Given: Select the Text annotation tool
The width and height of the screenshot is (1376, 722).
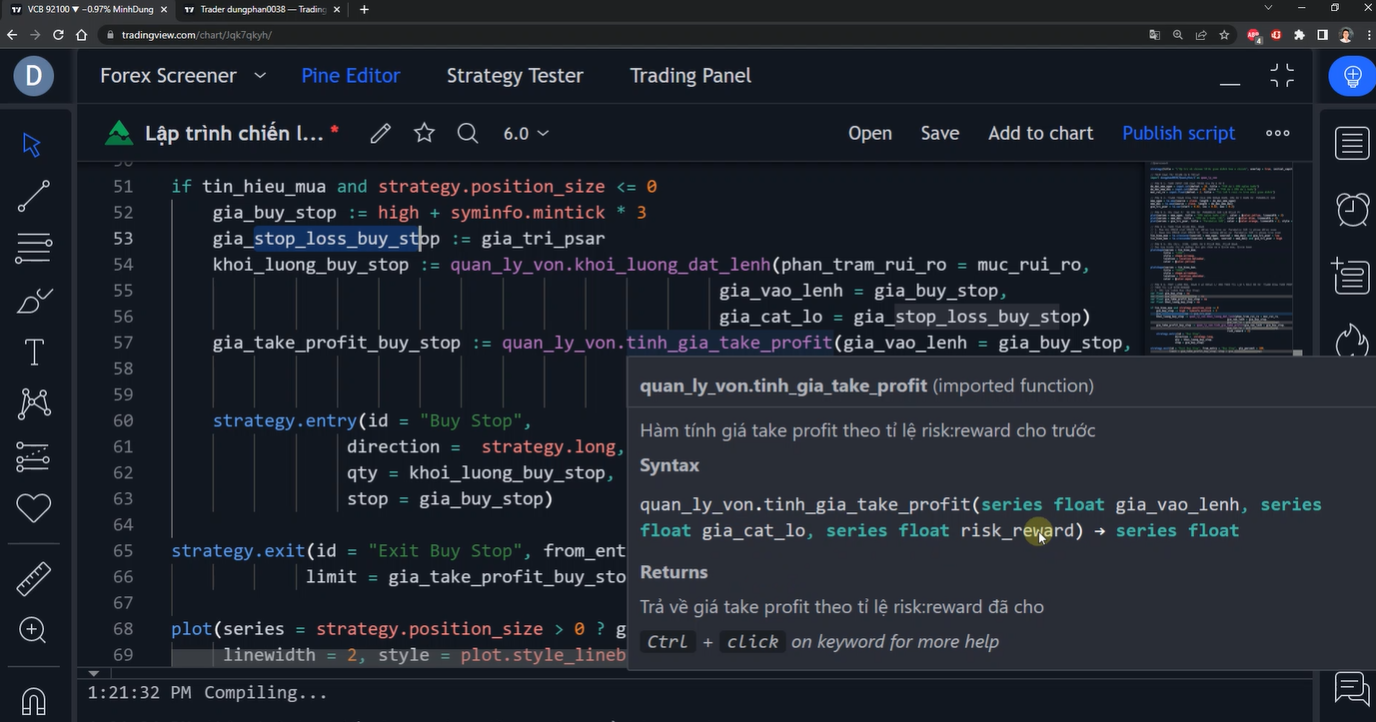Looking at the screenshot, I should (x=33, y=352).
